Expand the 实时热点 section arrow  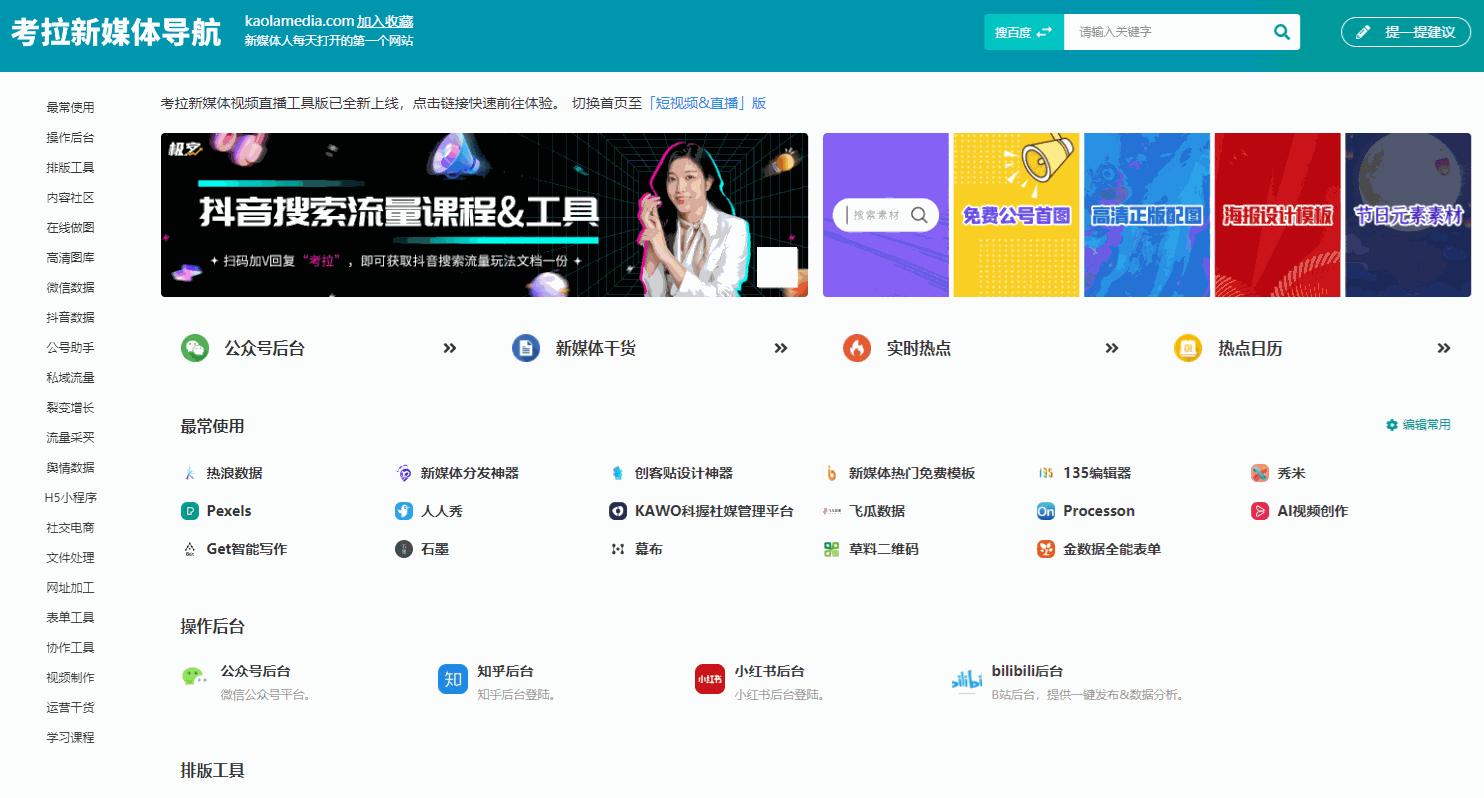[x=1110, y=348]
